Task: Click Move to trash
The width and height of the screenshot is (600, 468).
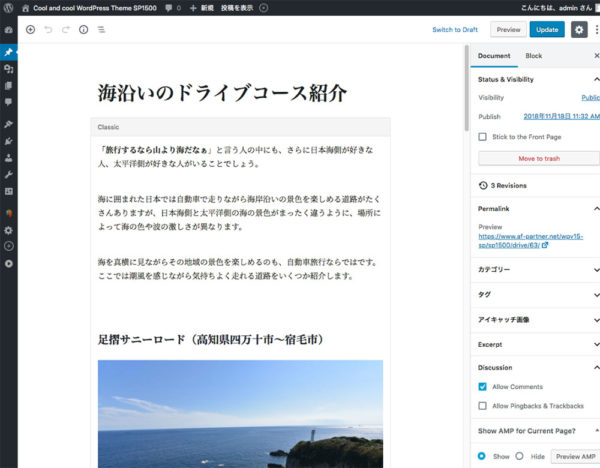Action: pyautogui.click(x=539, y=158)
